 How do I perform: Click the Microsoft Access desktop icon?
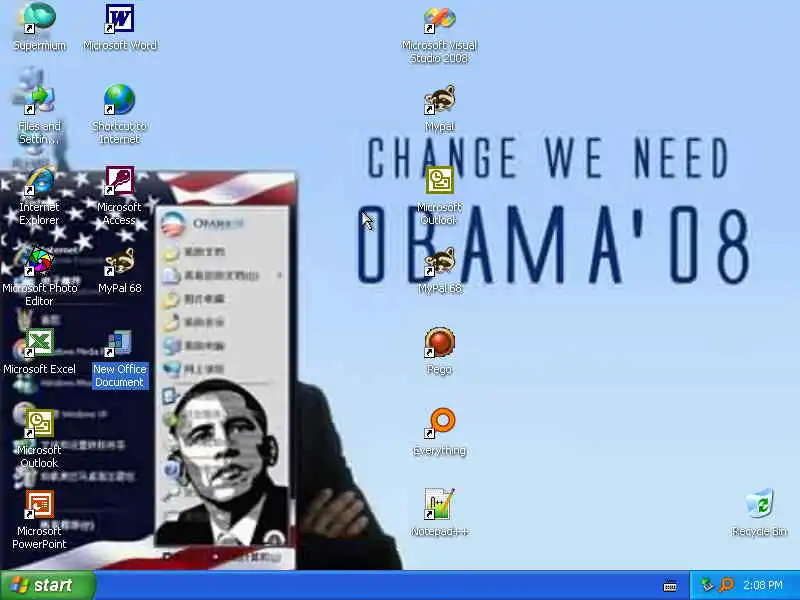(x=119, y=180)
